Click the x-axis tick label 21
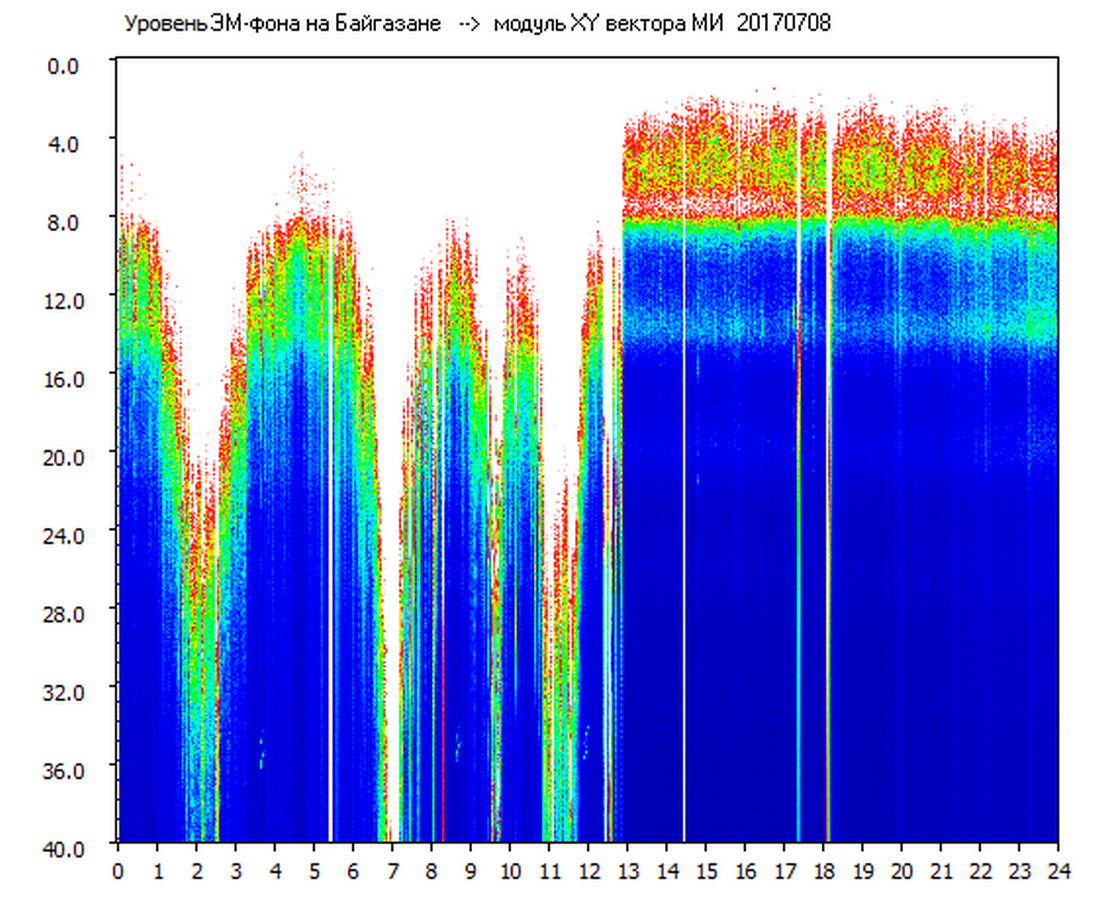 point(940,871)
